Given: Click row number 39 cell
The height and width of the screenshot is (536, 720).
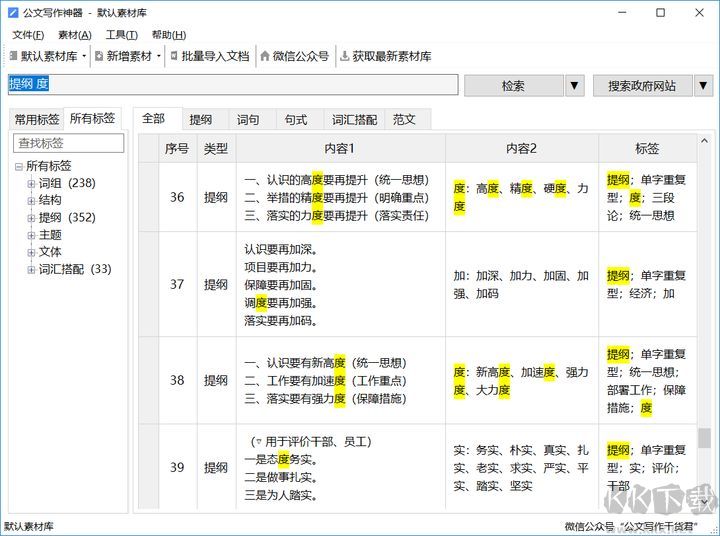Looking at the screenshot, I should coord(177,467).
